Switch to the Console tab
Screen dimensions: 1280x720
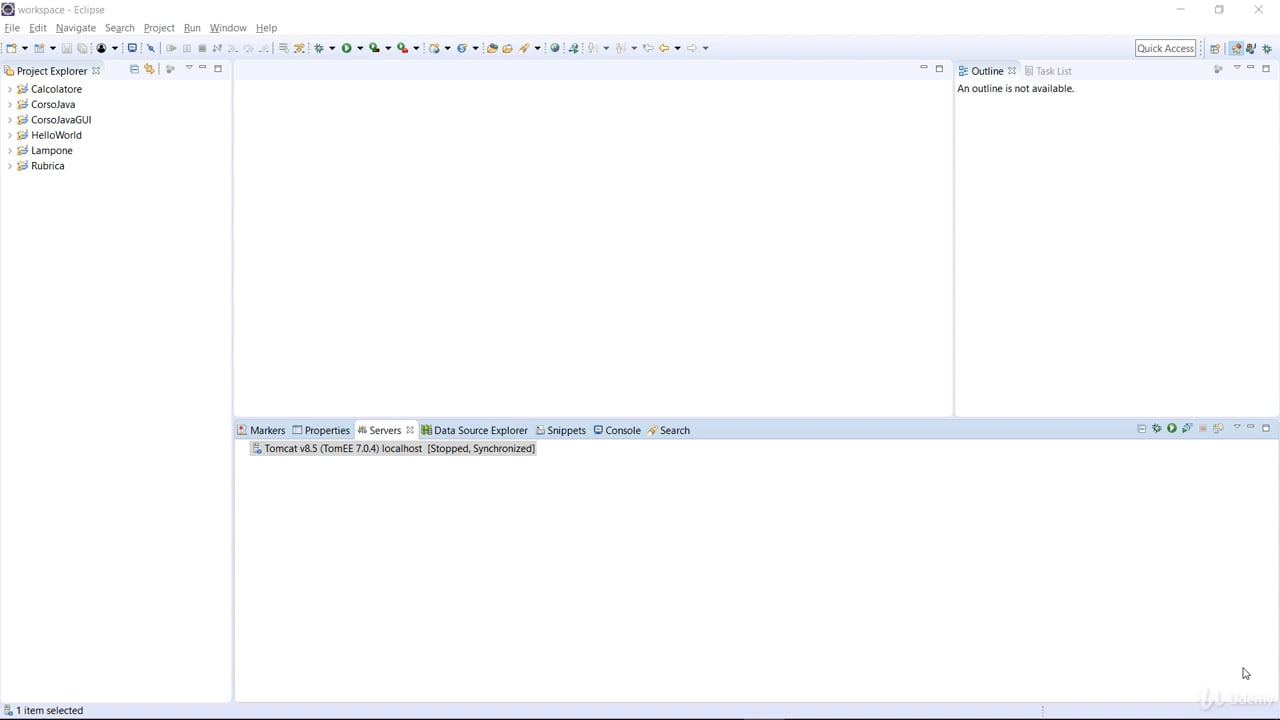coord(617,430)
